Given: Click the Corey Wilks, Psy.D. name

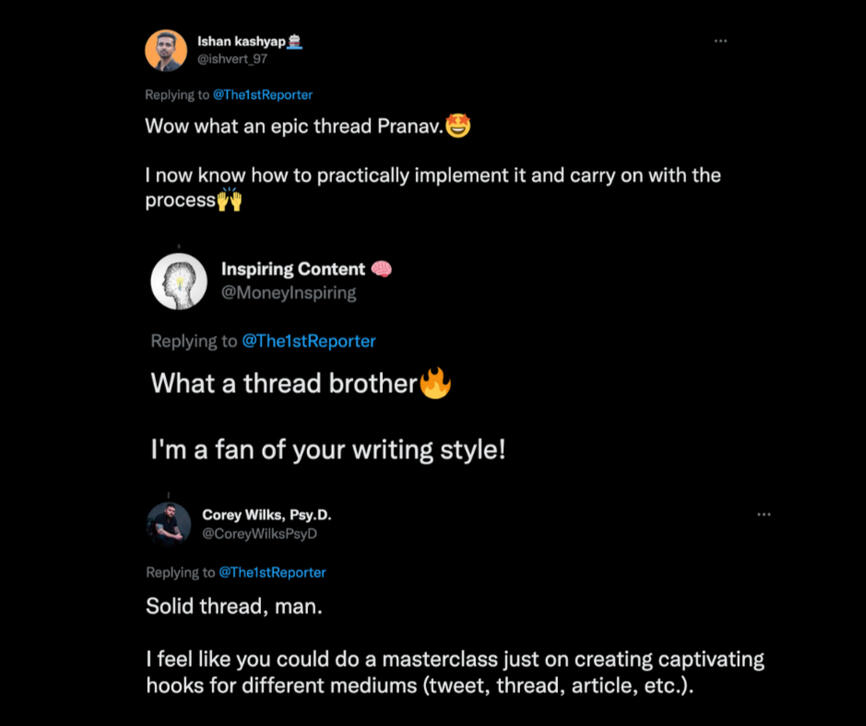Looking at the screenshot, I should (x=266, y=515).
